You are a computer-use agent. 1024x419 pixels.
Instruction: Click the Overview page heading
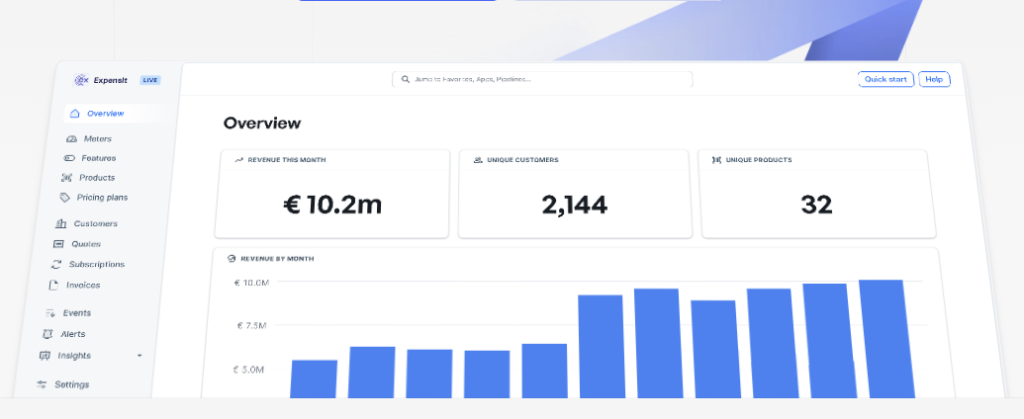click(x=262, y=123)
